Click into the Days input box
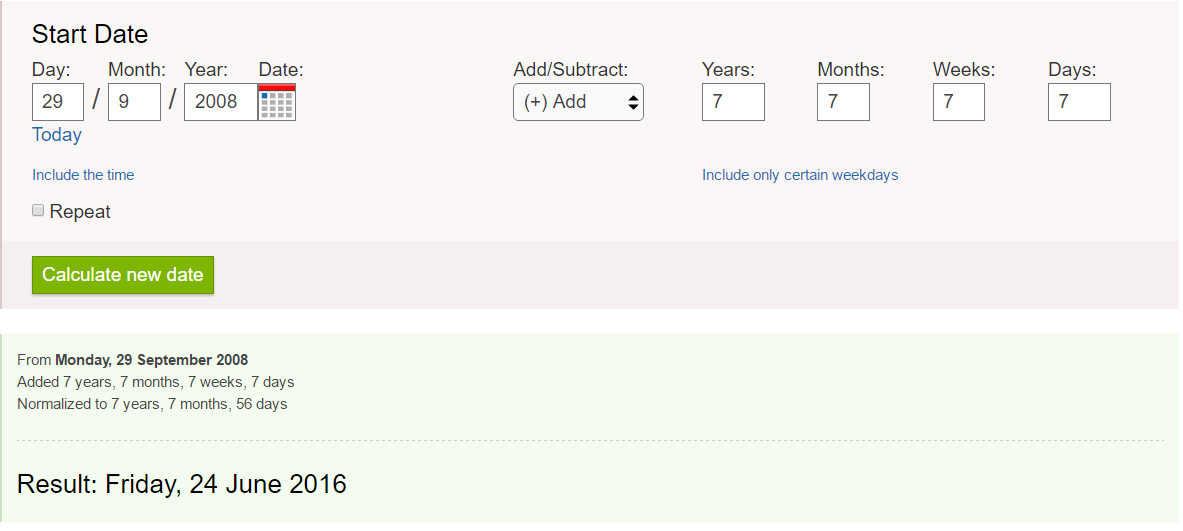1183x531 pixels. [1079, 102]
